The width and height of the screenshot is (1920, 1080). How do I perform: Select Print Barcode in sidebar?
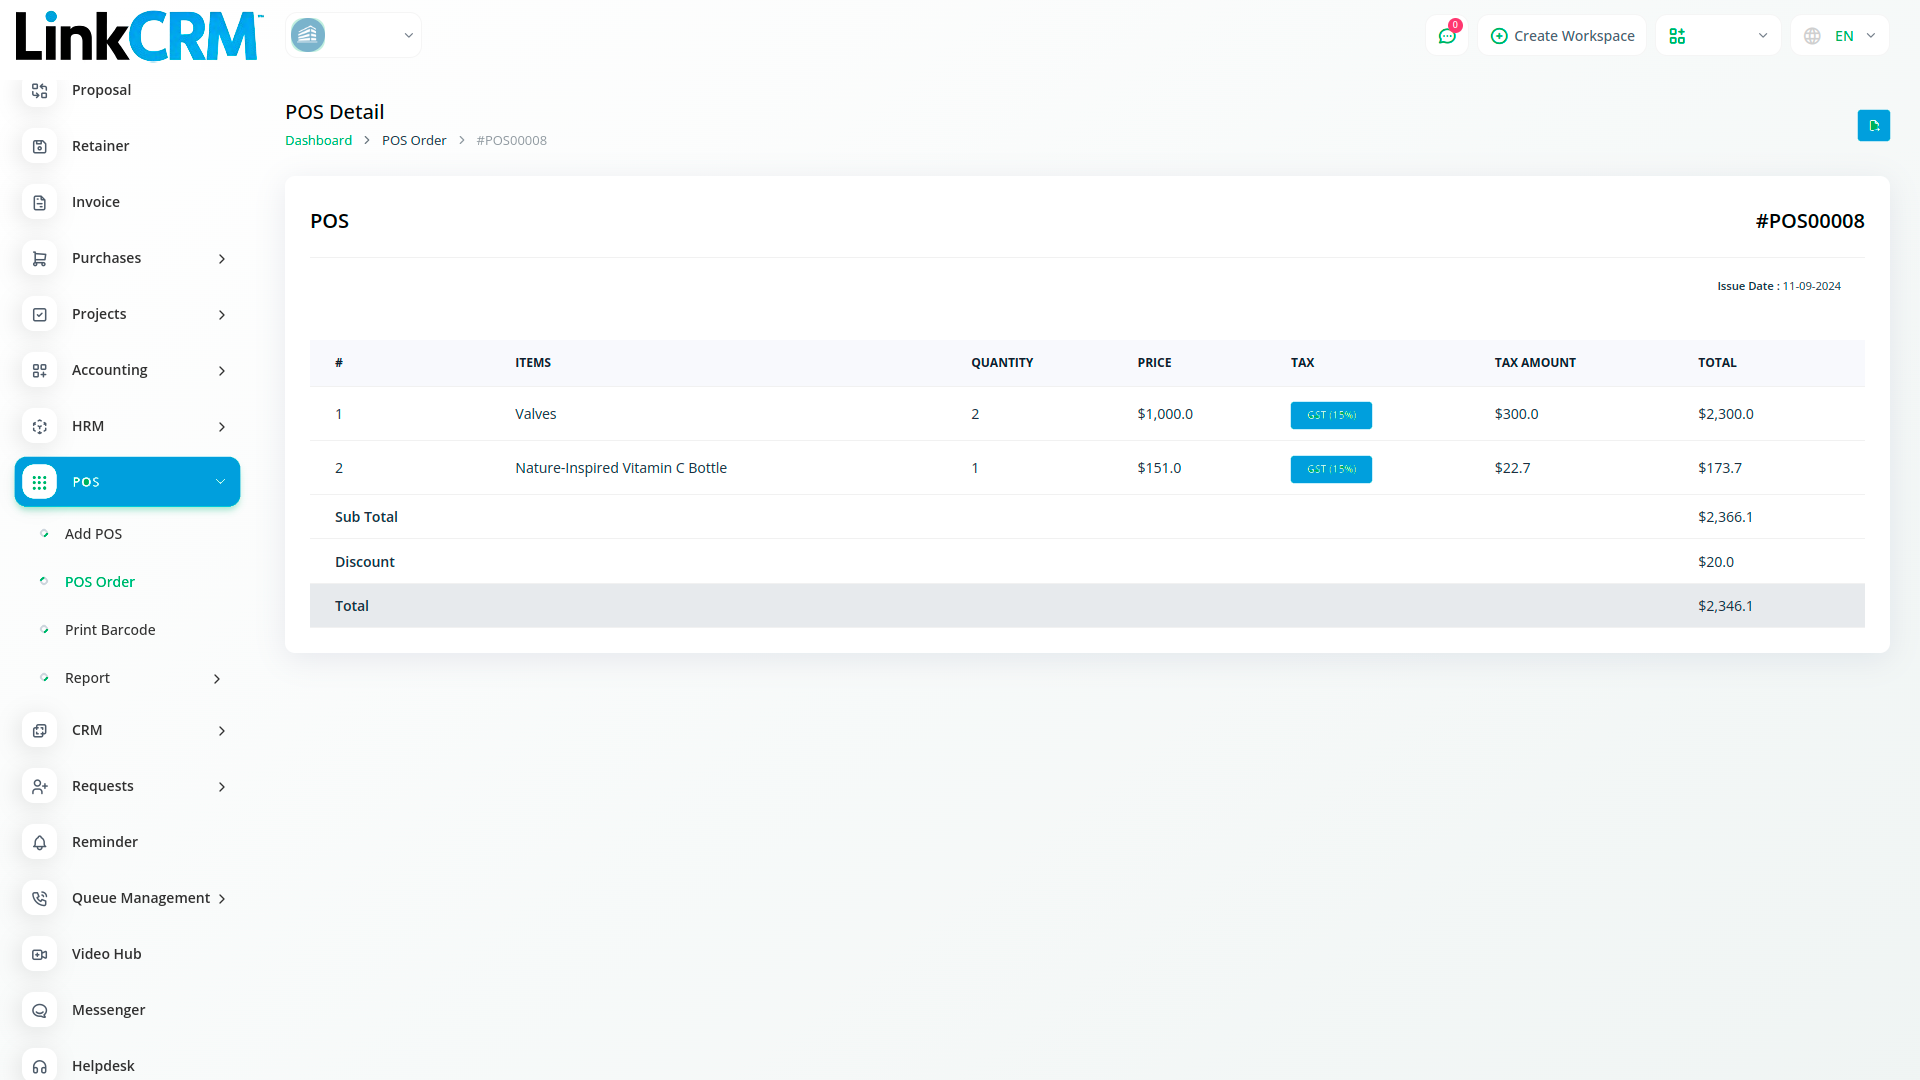[x=110, y=630]
